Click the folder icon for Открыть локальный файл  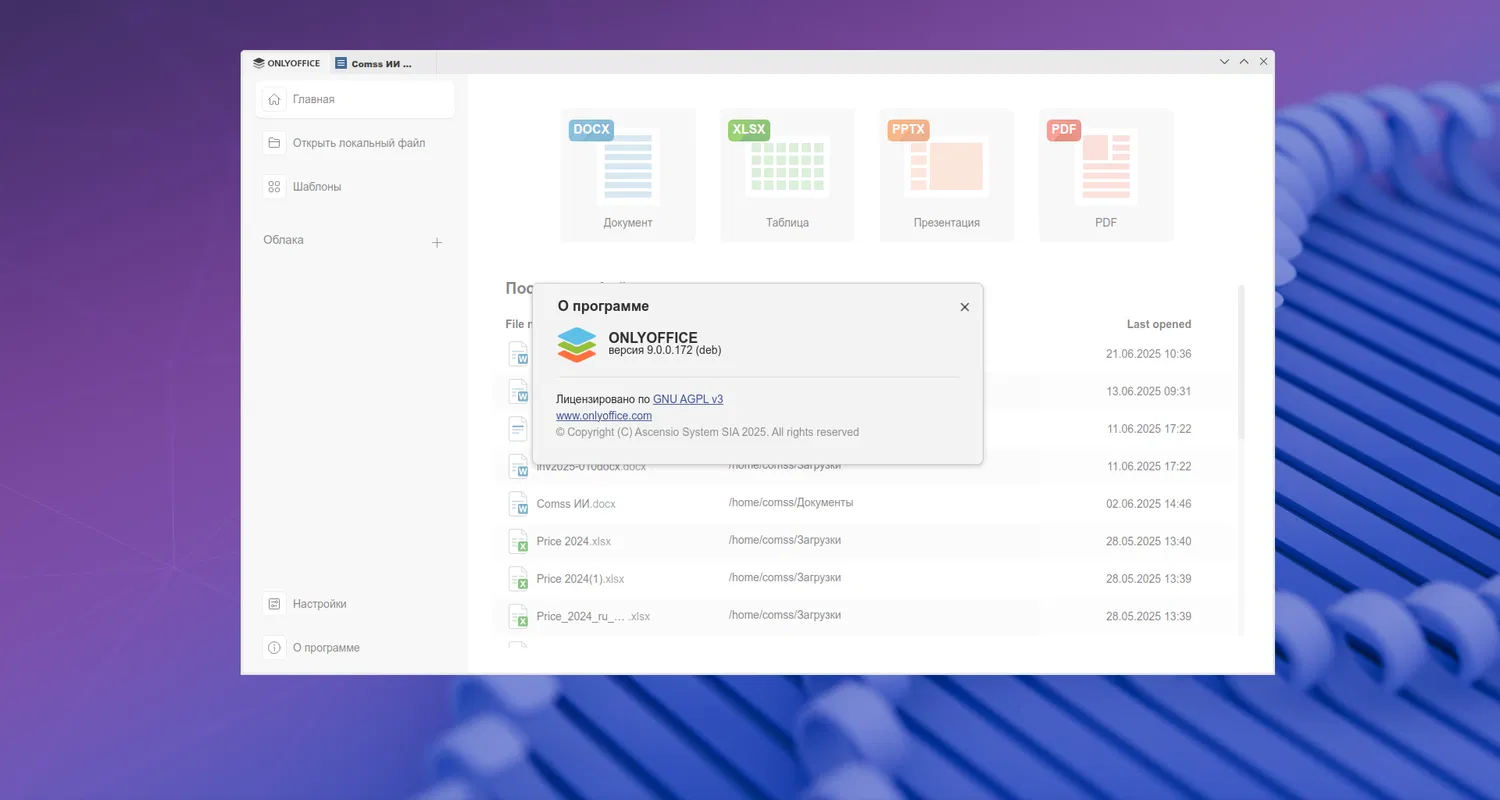point(274,143)
